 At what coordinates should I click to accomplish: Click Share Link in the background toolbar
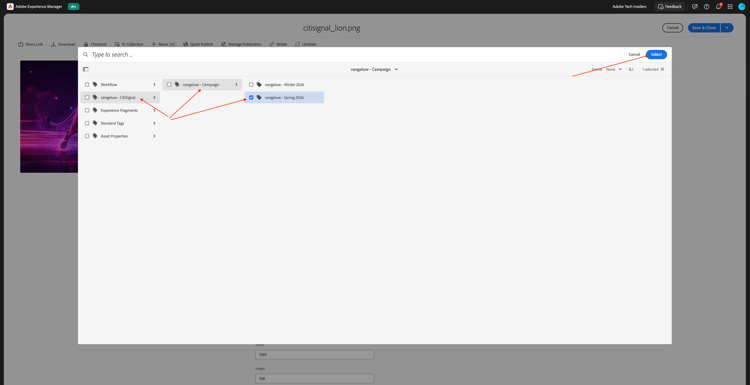pyautogui.click(x=31, y=44)
